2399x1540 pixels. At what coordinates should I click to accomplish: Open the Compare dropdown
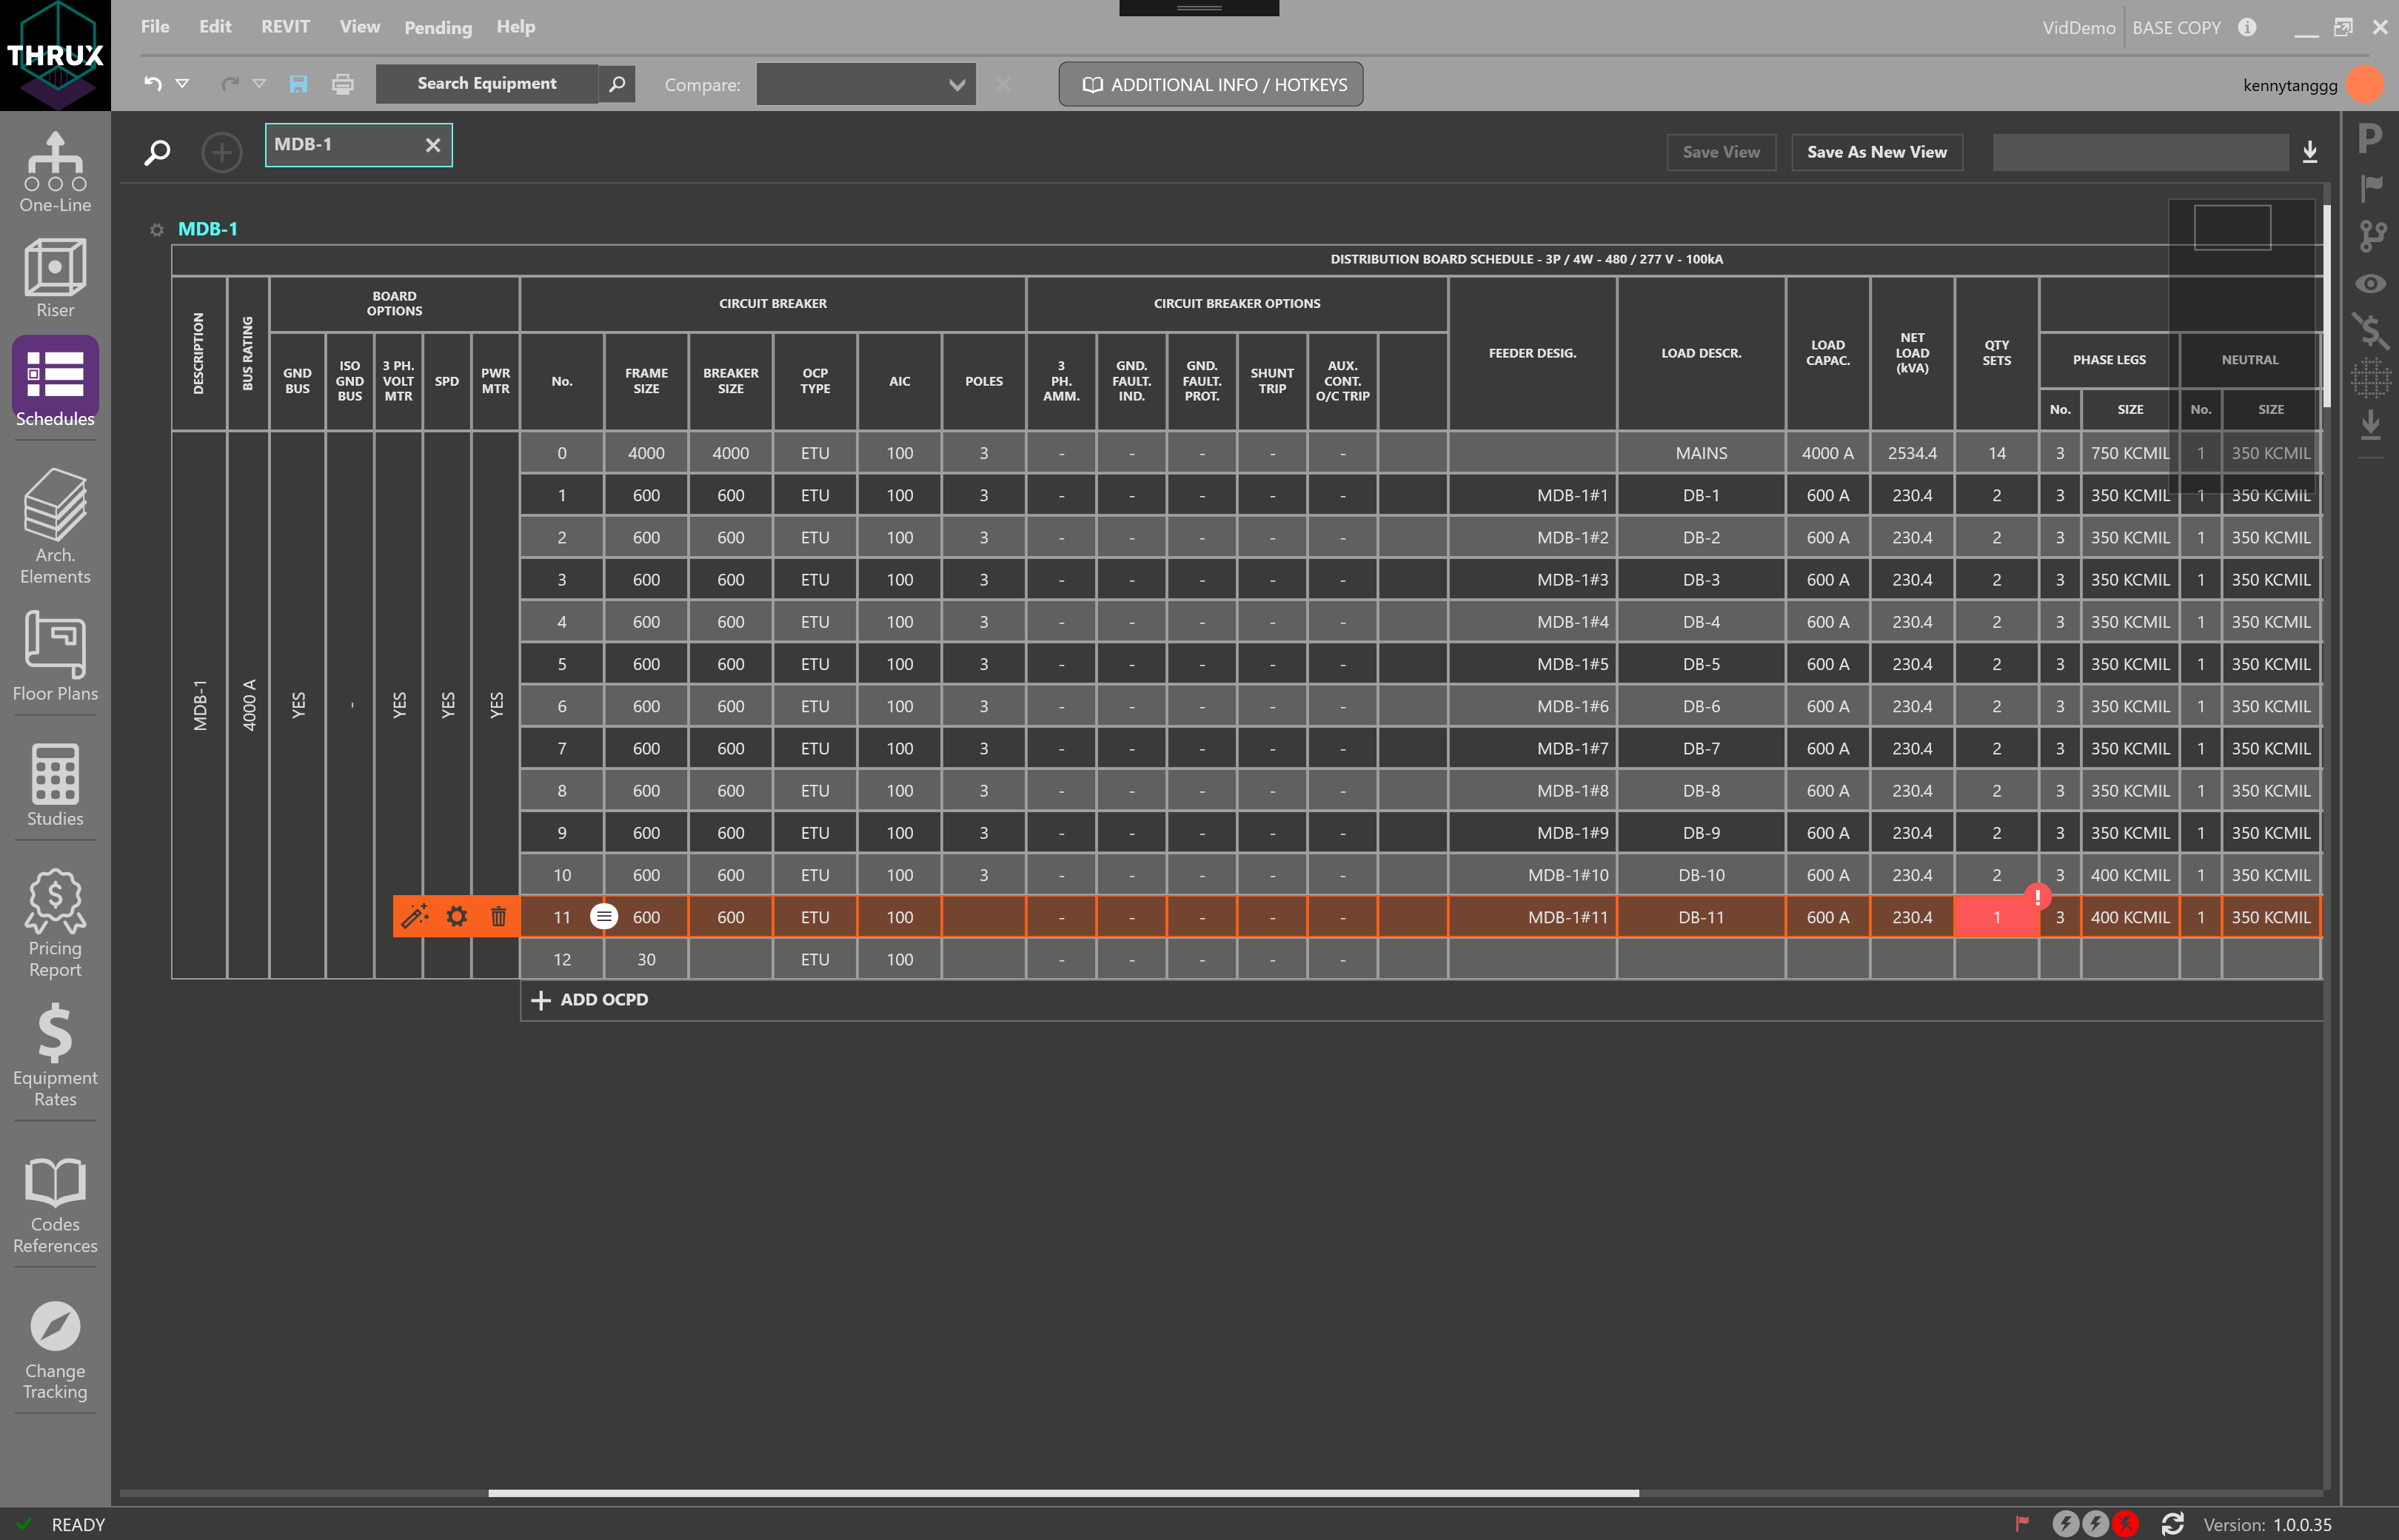[865, 84]
